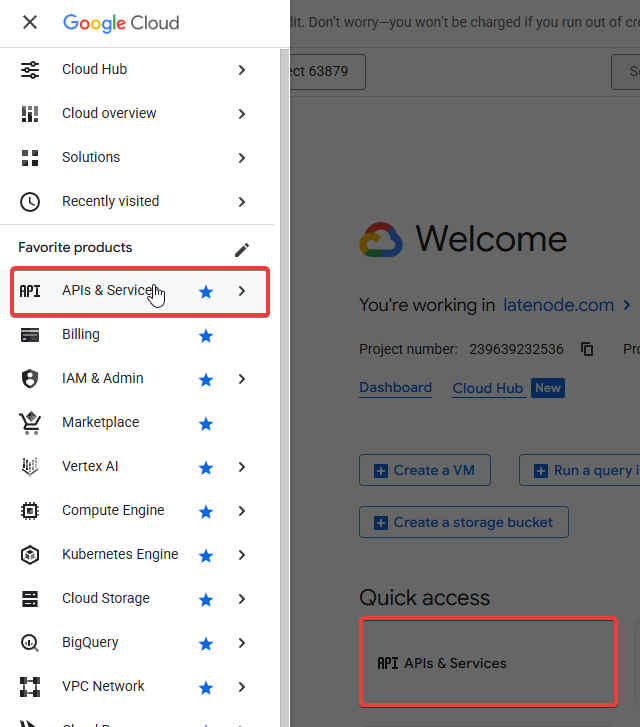Follow the Cloud Hub link in Welcome
This screenshot has width=640, height=727.
tap(488, 388)
